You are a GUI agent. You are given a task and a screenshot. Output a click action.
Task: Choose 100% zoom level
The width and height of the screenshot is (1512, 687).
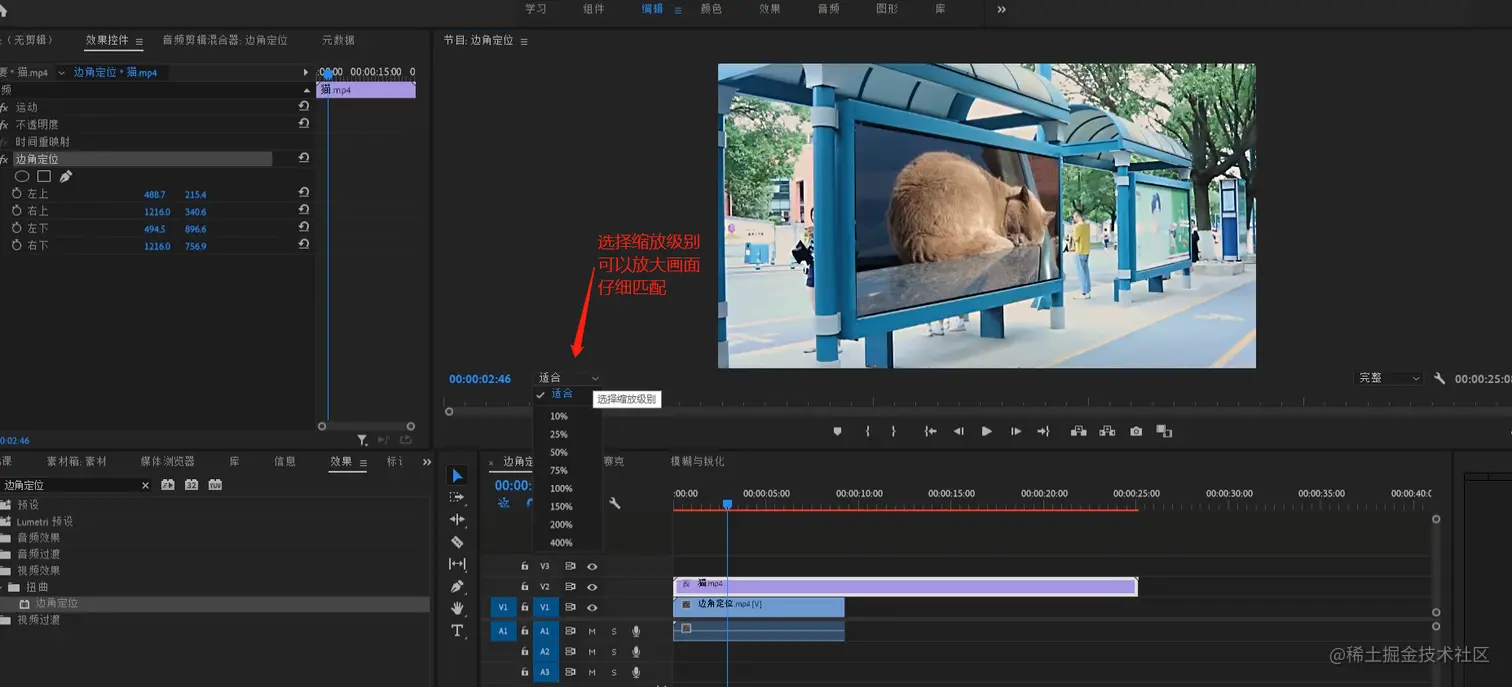tap(561, 488)
